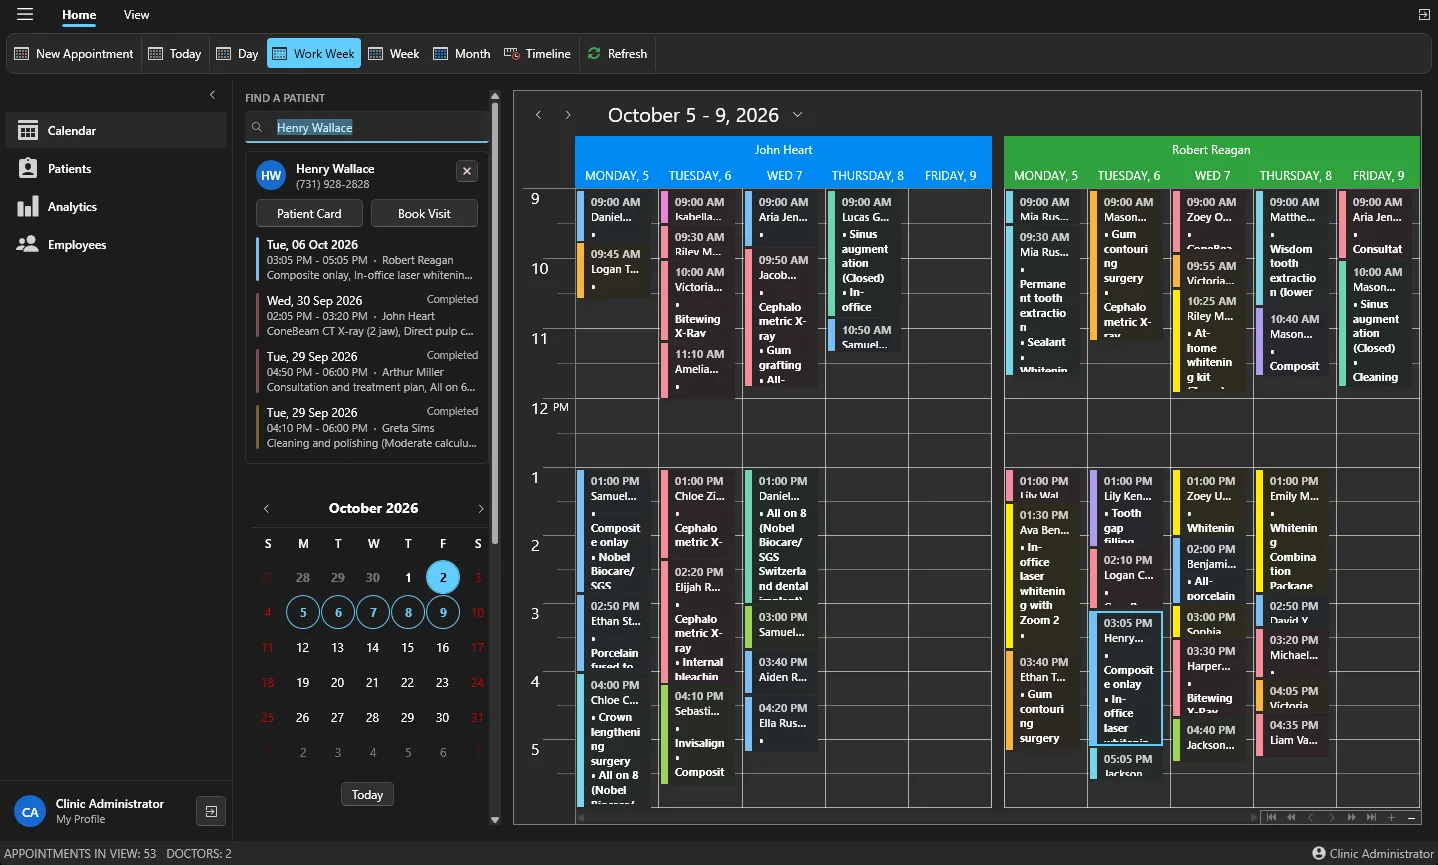Jump to Today in the toolbar
The width and height of the screenshot is (1438, 865).
[175, 54]
